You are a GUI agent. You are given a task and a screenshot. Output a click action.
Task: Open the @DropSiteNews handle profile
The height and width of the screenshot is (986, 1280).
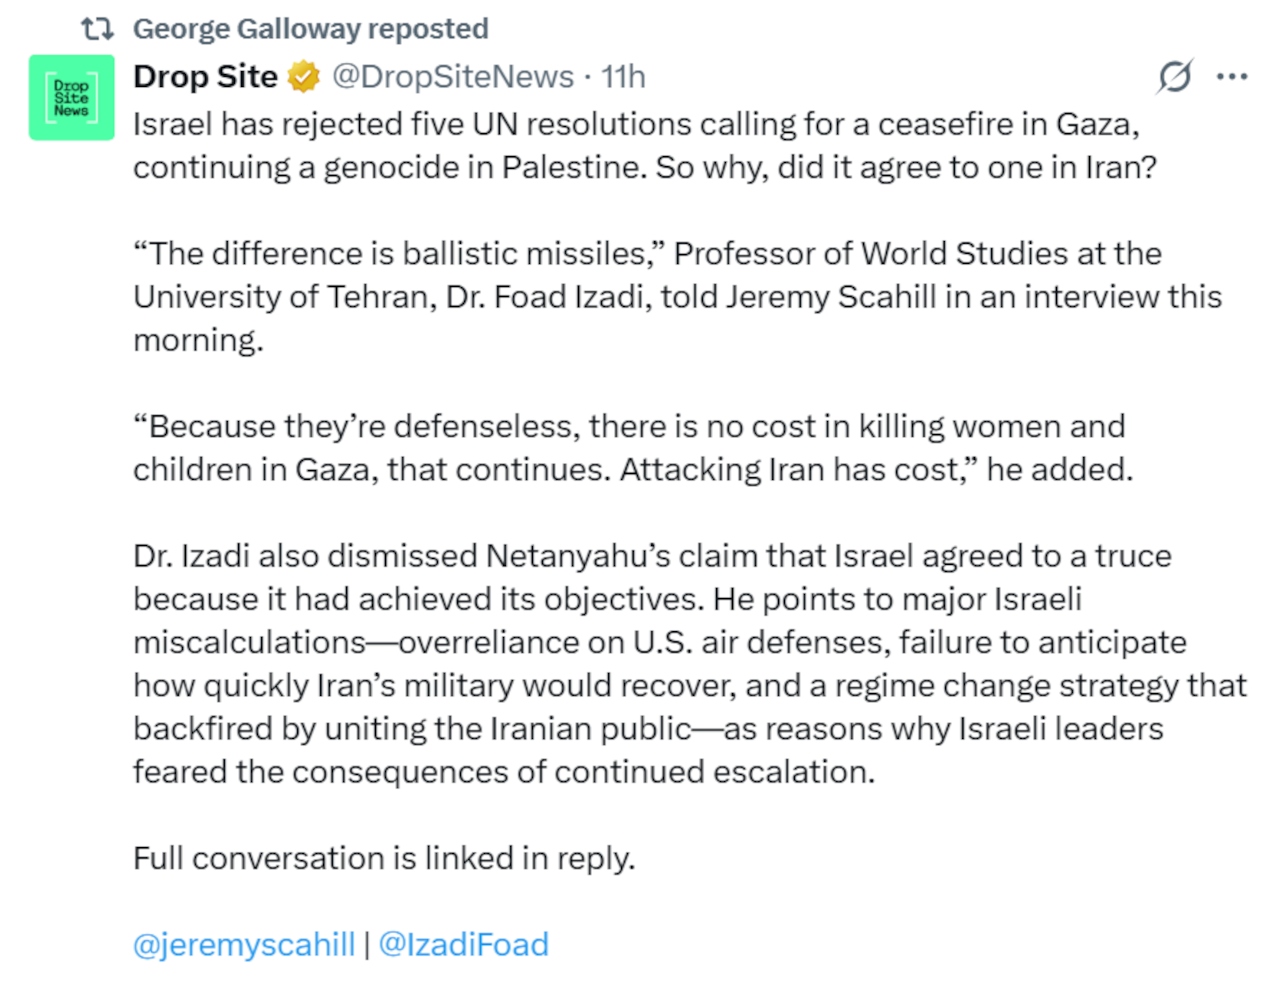coord(453,76)
